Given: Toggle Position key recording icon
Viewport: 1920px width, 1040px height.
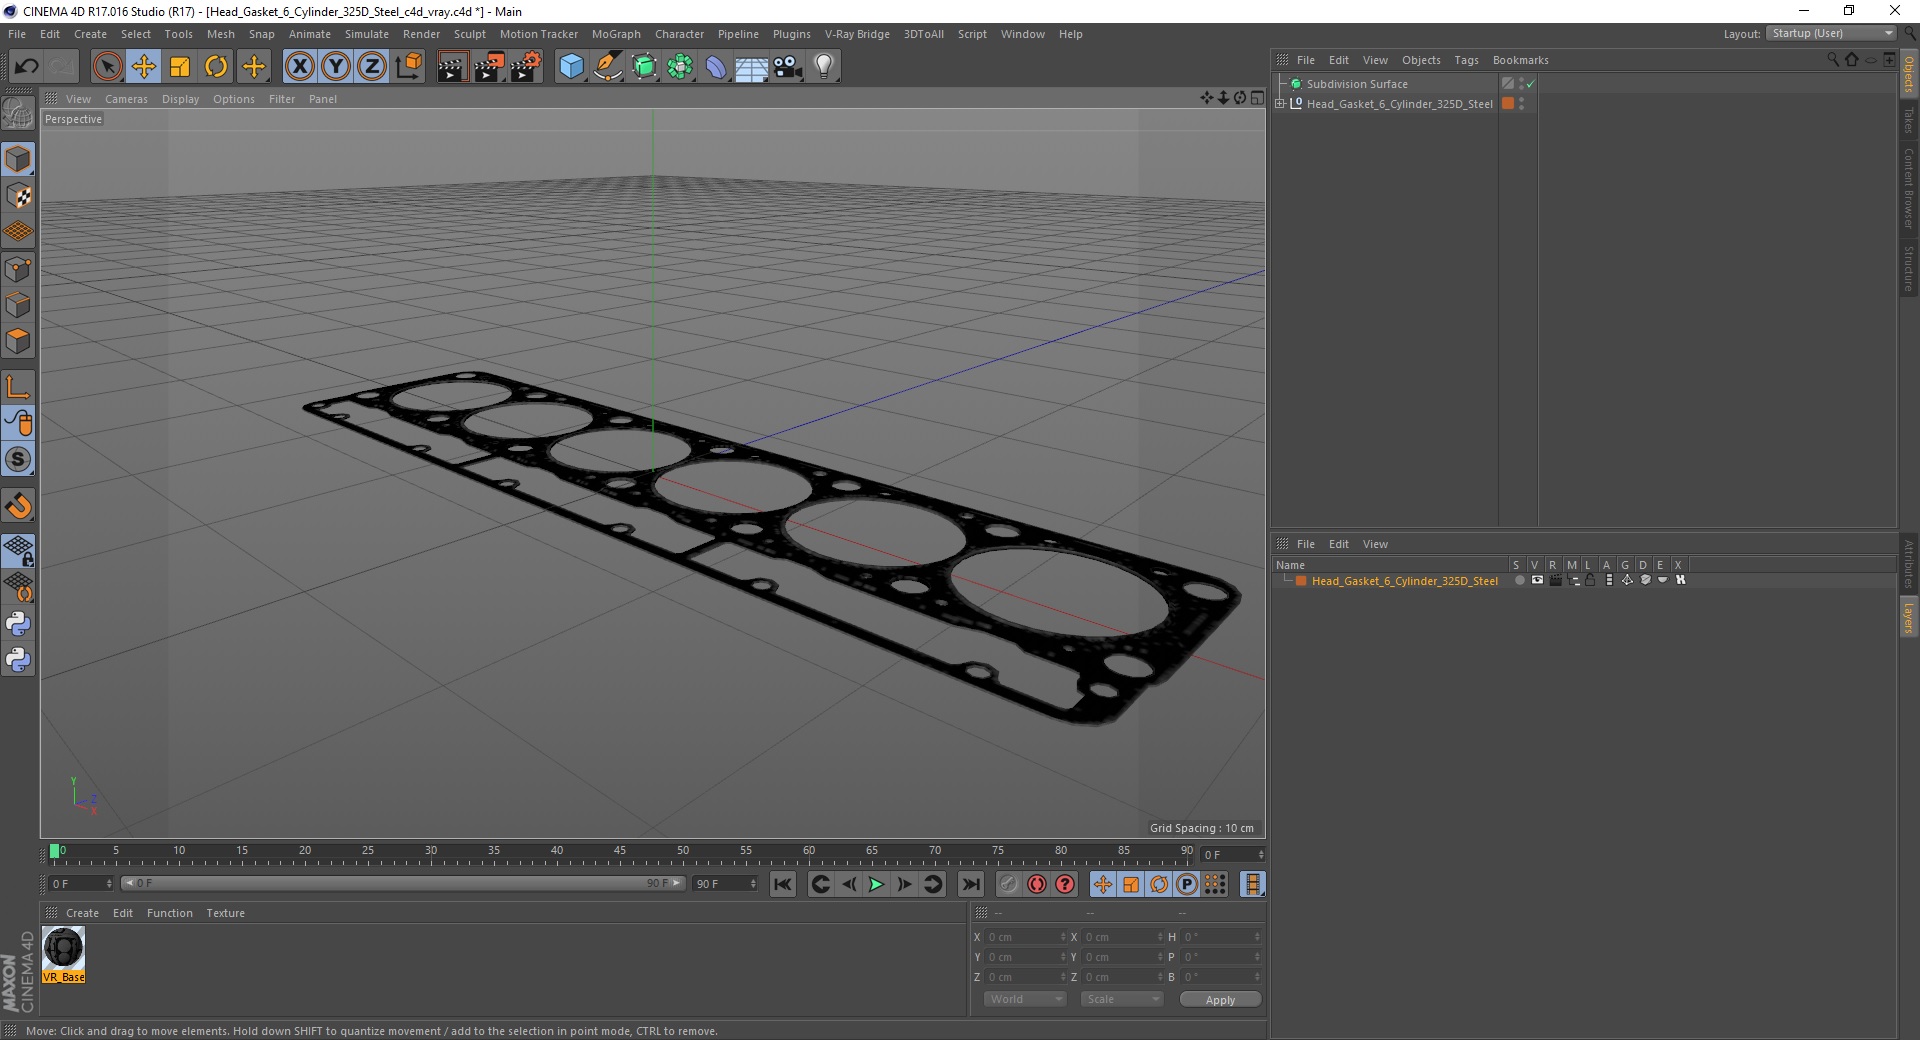Looking at the screenshot, I should point(1103,884).
